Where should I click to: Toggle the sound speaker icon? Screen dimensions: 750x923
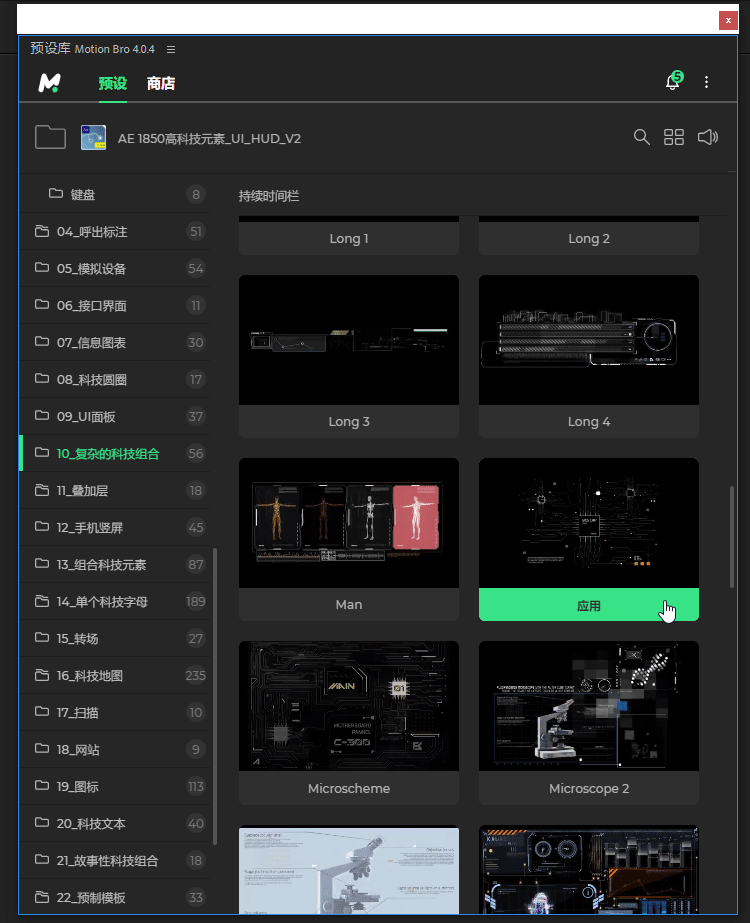click(708, 137)
